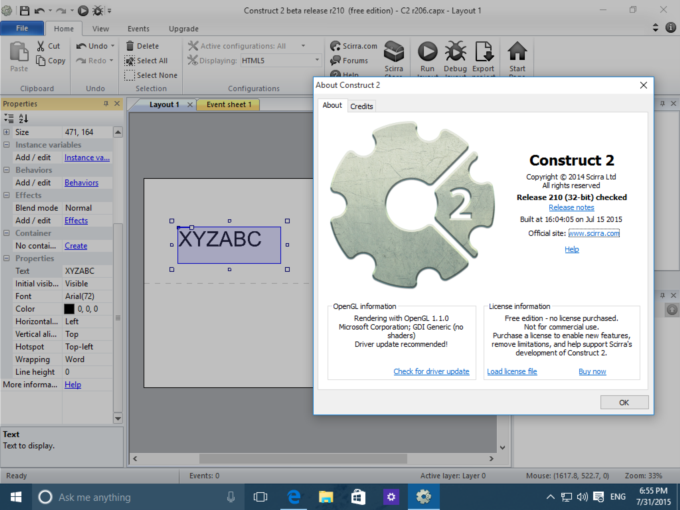Sort Properties alphabetically with A-Z icon
The image size is (680, 510).
(x=23, y=118)
